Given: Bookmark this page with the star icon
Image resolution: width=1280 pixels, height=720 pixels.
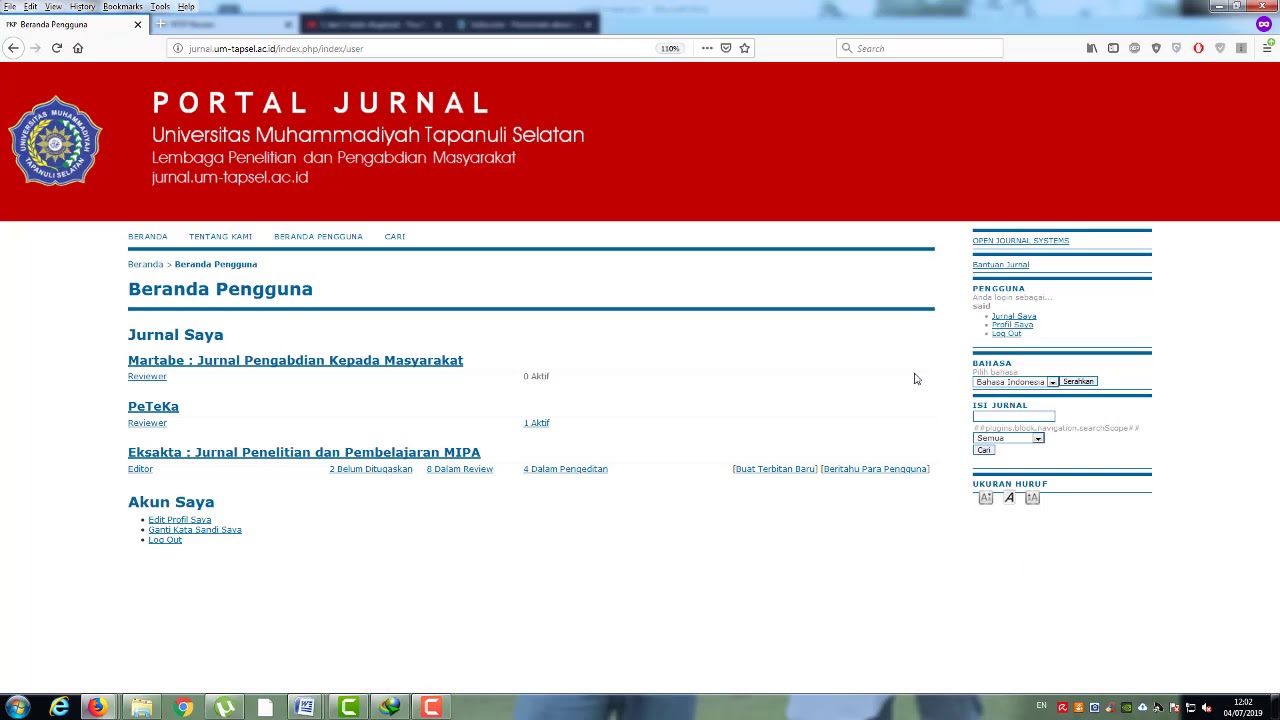Looking at the screenshot, I should (x=744, y=48).
